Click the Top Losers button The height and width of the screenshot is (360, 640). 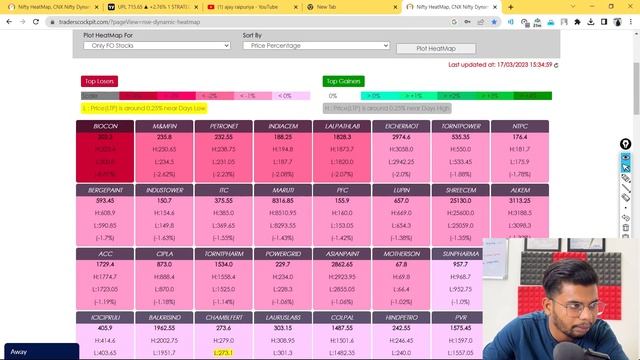pos(99,81)
